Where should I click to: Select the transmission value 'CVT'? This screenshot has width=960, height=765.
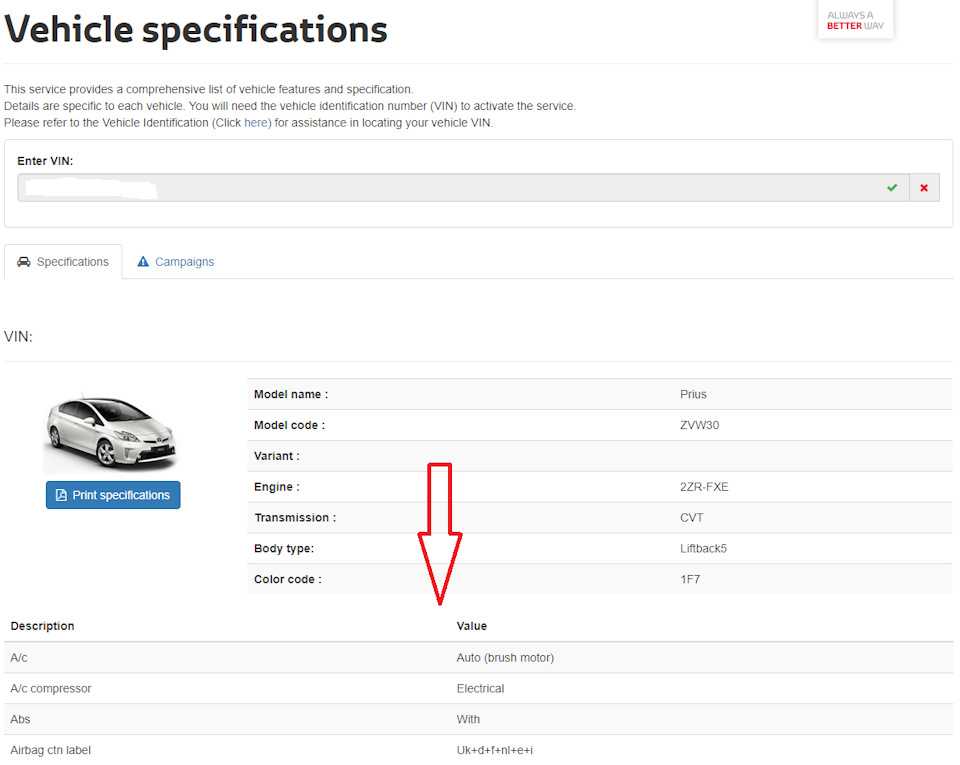point(691,517)
